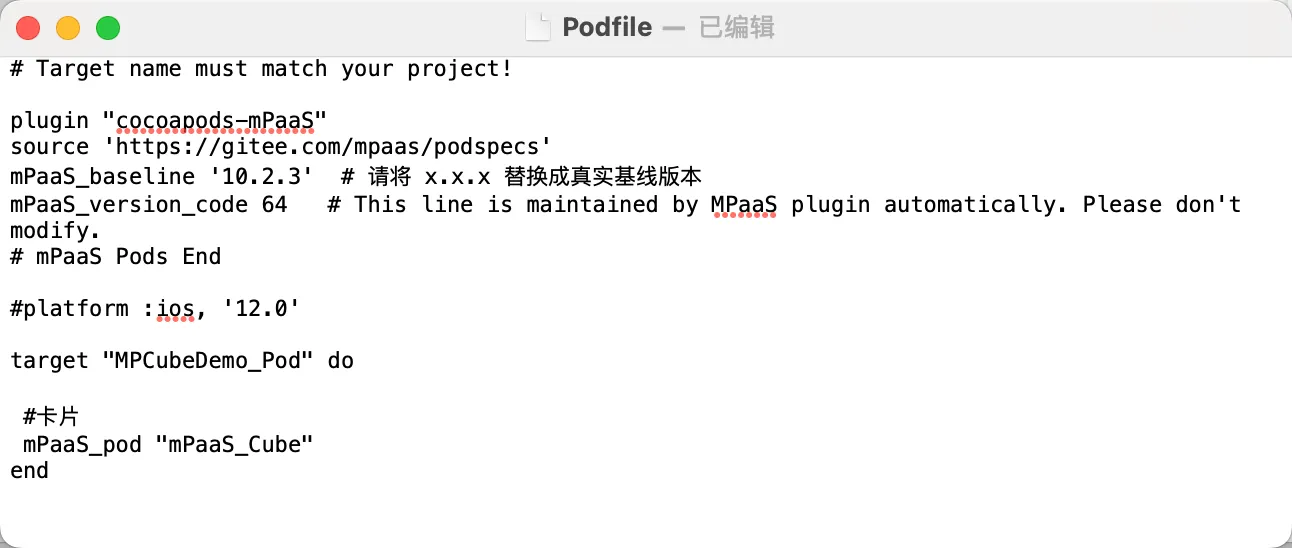Click the yellow minimize window button
This screenshot has height=548, width=1292.
(68, 28)
